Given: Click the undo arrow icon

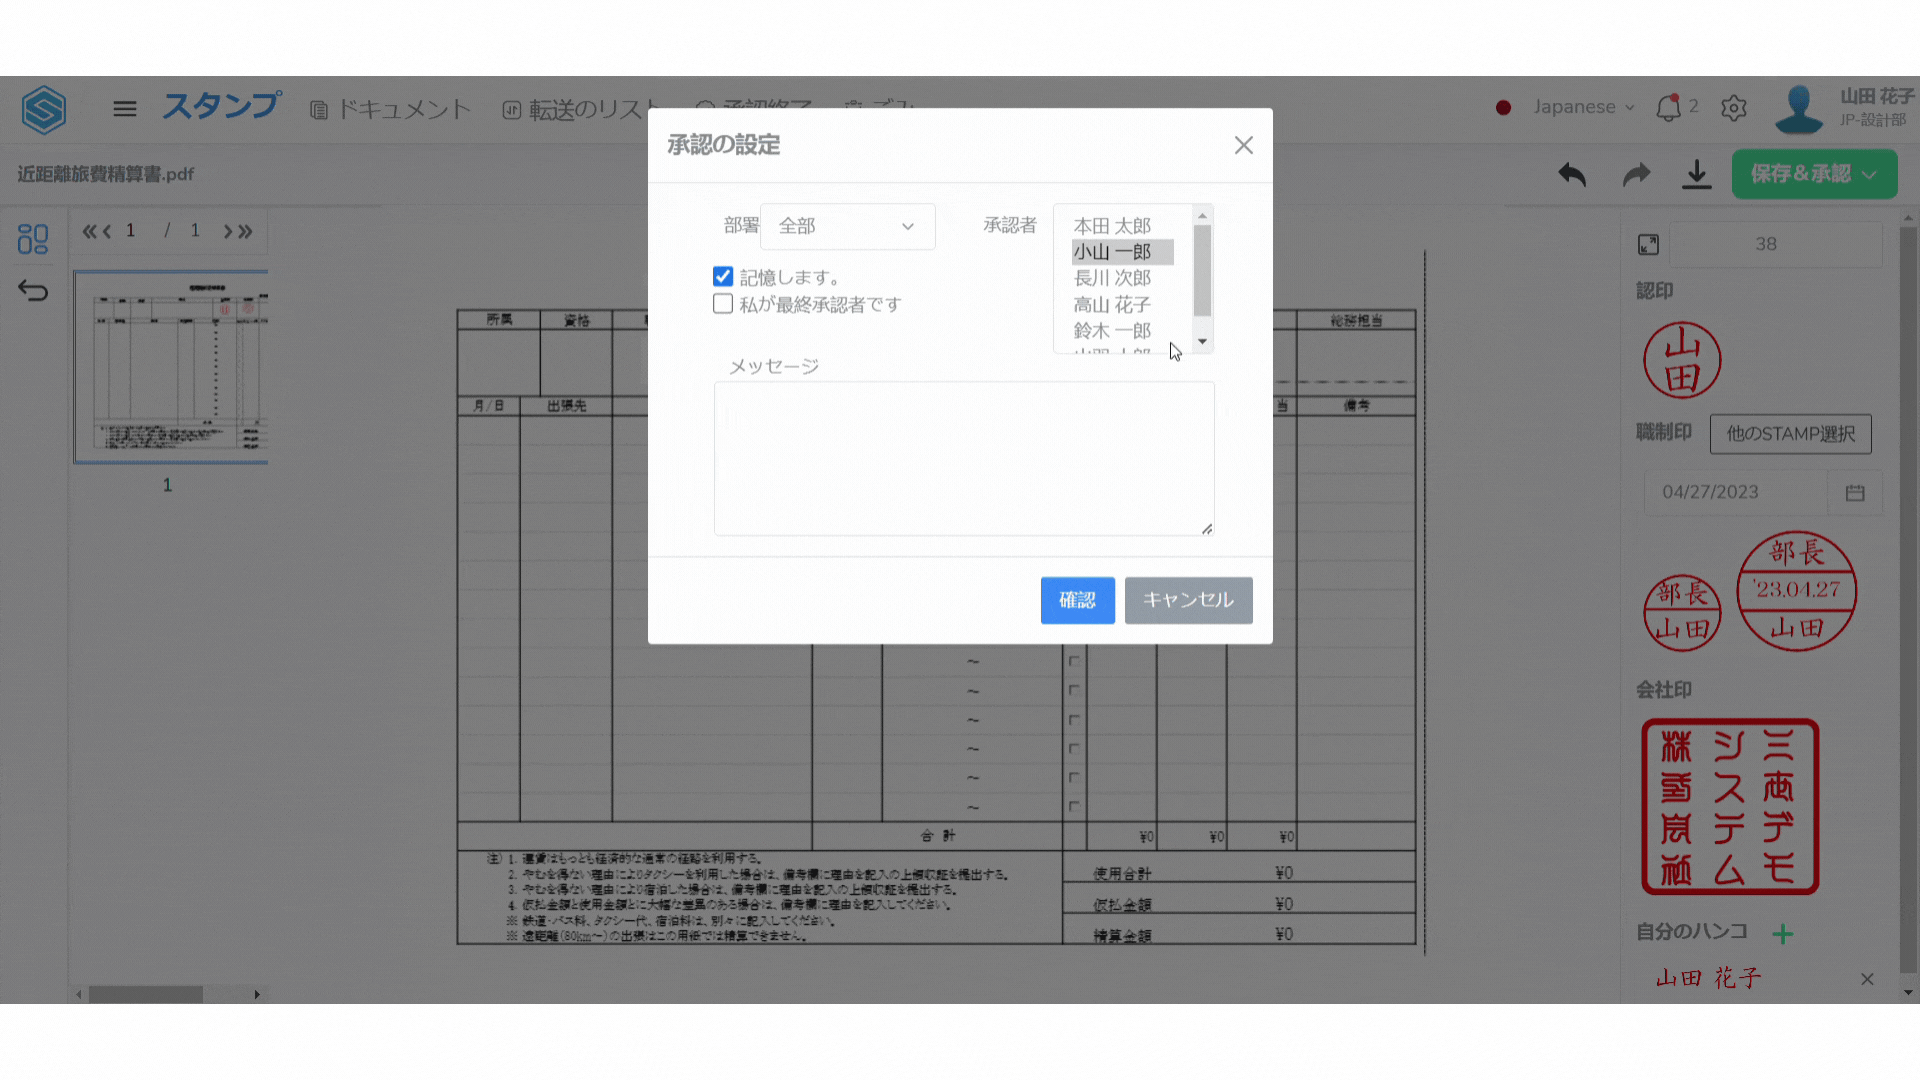Looking at the screenshot, I should click(1572, 174).
